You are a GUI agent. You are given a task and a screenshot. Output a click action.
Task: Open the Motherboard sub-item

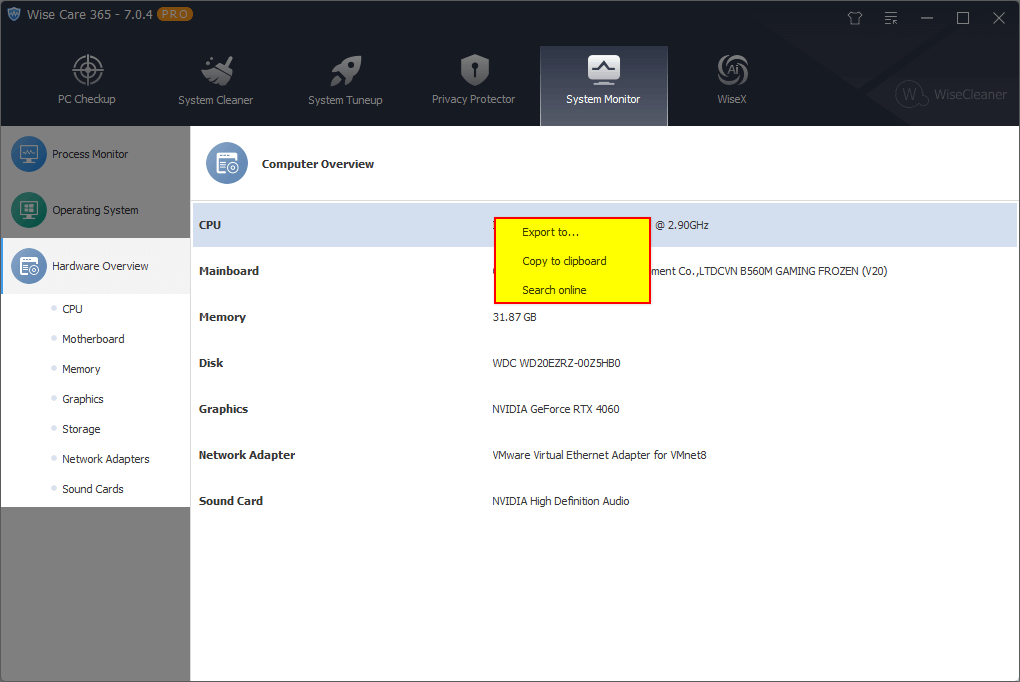93,339
